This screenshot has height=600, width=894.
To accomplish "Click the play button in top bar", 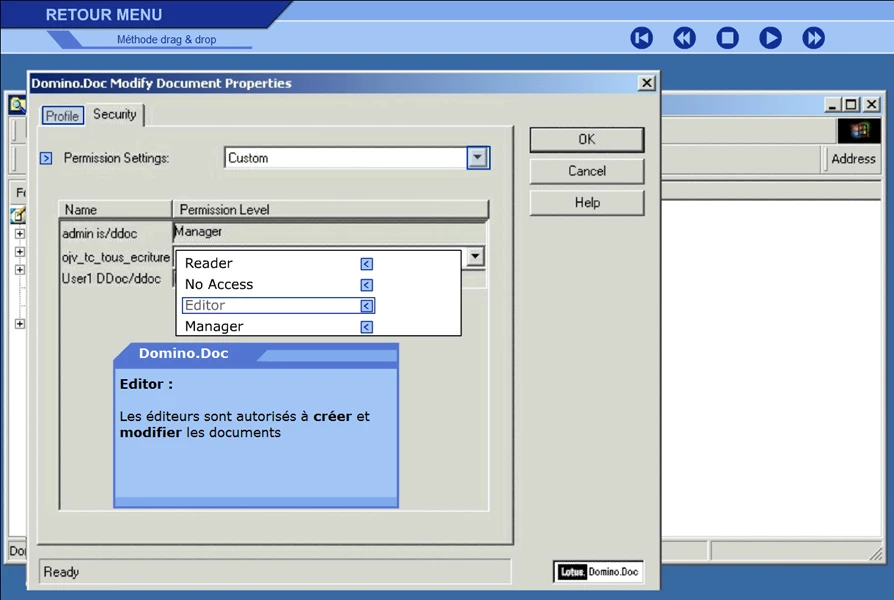I will [770, 38].
